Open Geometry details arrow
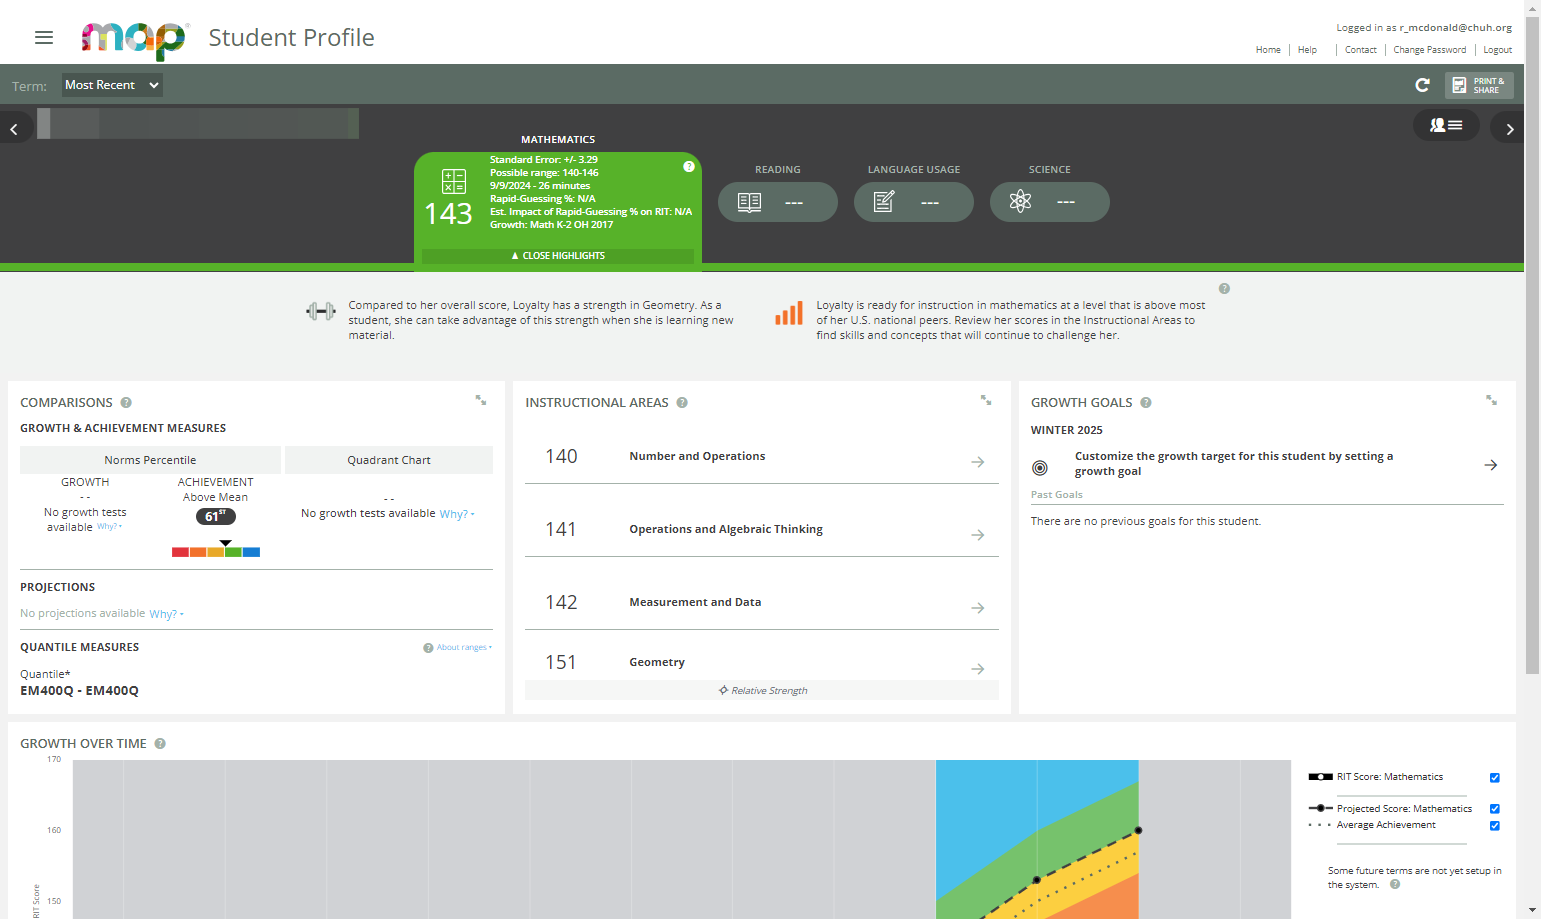Screen dimensions: 1541x919 pyautogui.click(x=978, y=669)
